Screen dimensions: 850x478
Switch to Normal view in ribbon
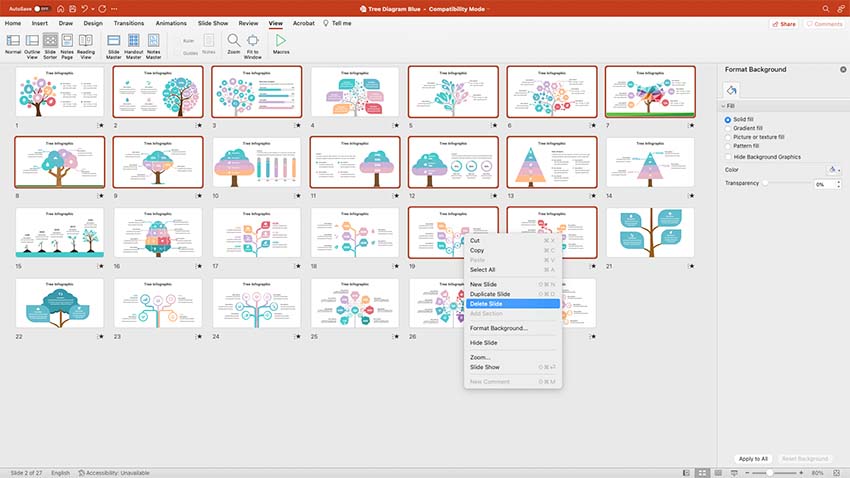click(13, 44)
